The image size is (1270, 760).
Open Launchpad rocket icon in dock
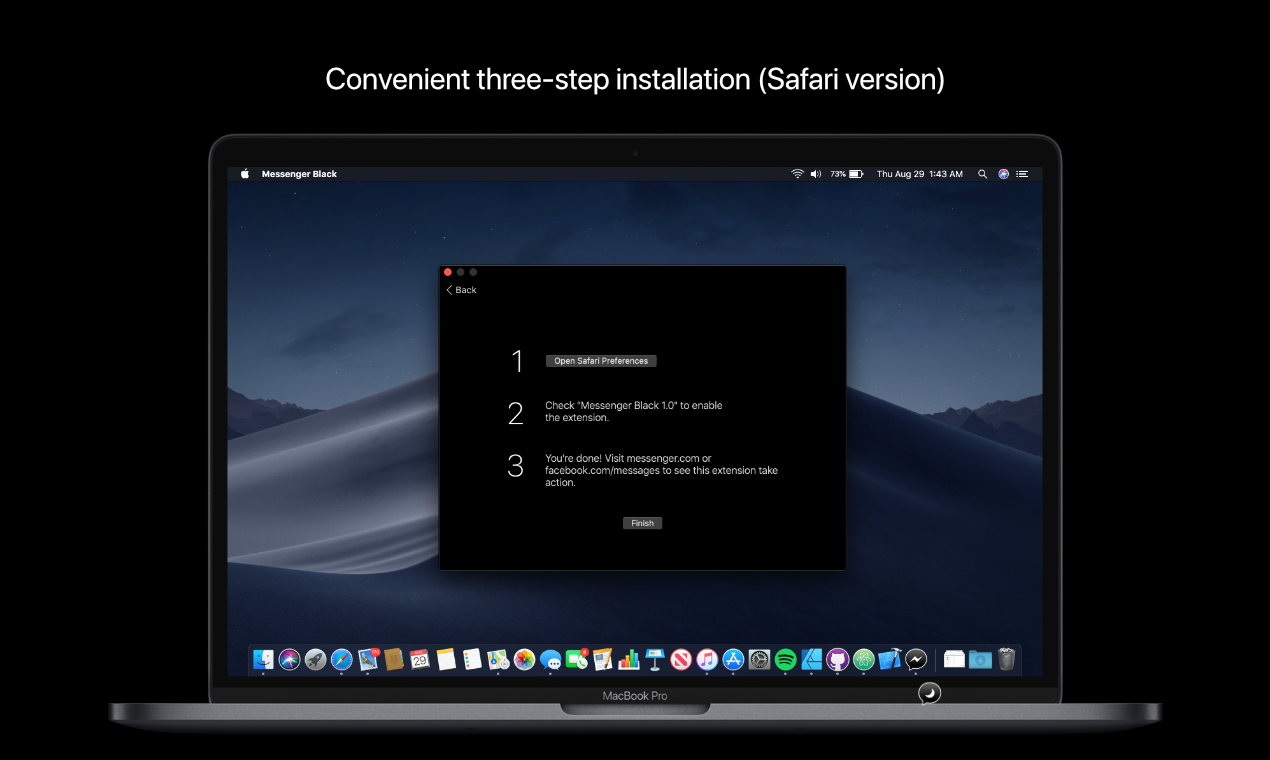[316, 659]
